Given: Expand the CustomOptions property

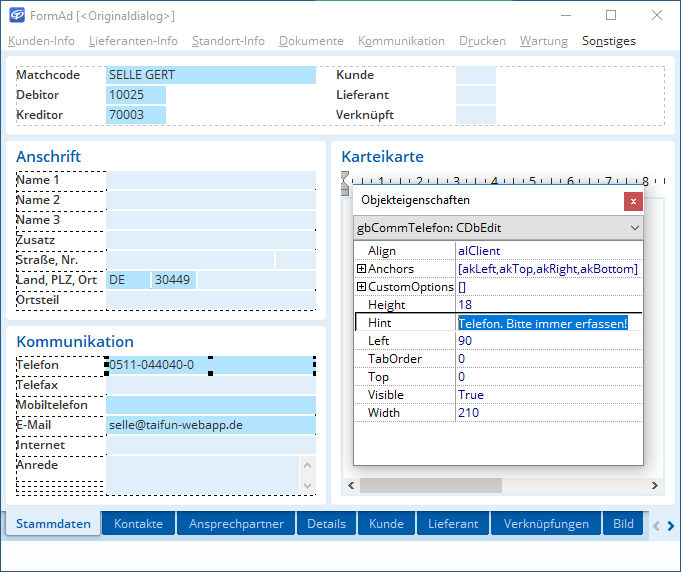Looking at the screenshot, I should coord(361,287).
